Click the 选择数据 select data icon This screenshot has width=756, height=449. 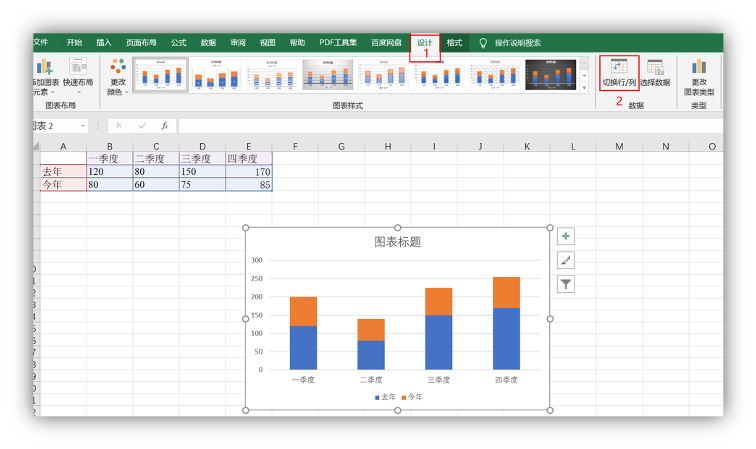655,72
